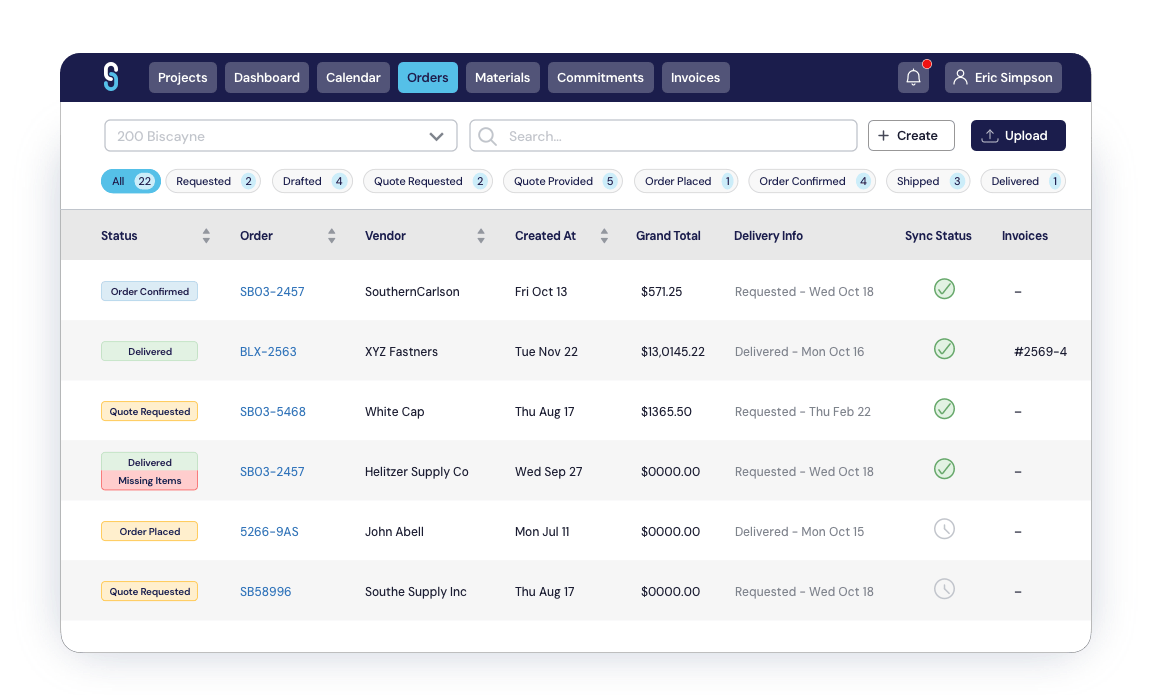Open the Commitments section
The image size is (1150, 695).
[x=600, y=77]
